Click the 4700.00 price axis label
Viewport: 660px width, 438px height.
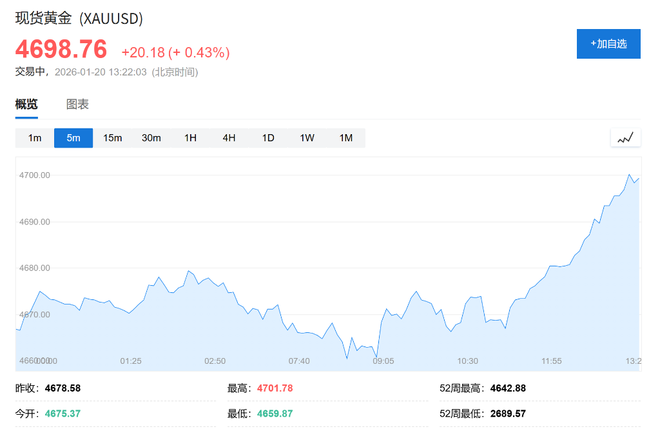coord(35,175)
